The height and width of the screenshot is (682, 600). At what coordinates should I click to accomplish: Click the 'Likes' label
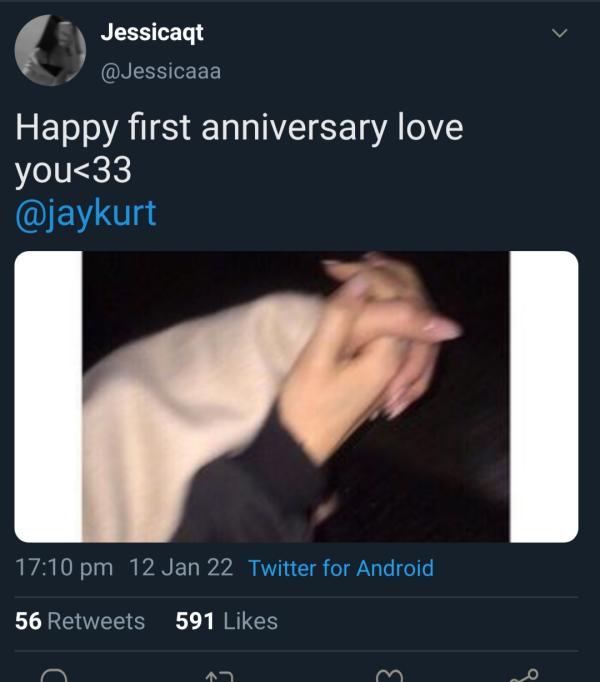click(250, 621)
